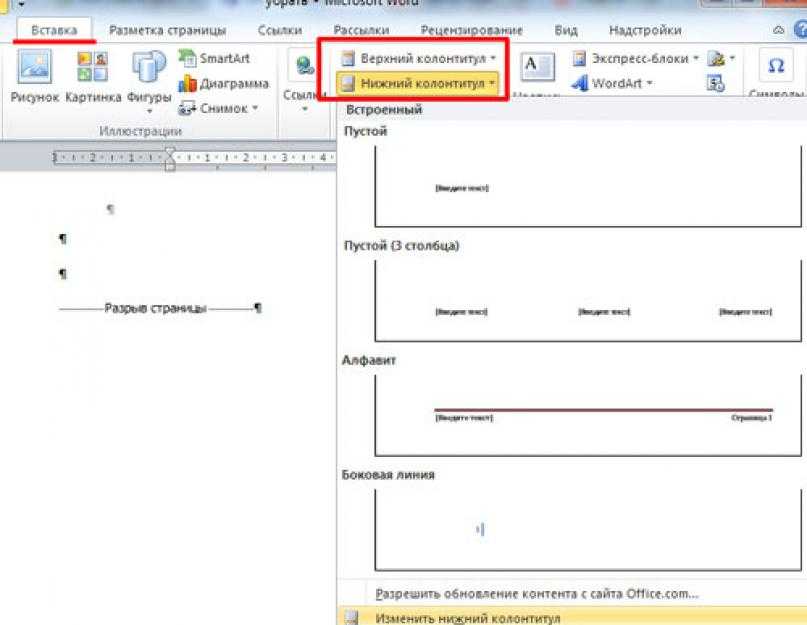This screenshot has width=807, height=625.
Task: Insert a text box with the A icon
Action: [x=537, y=66]
